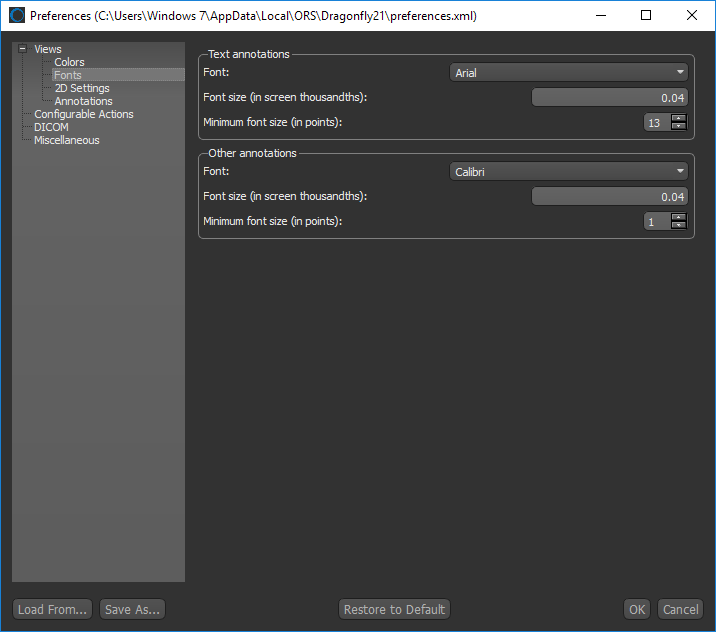The width and height of the screenshot is (716, 632).
Task: Open Miscellaneous preferences section
Action: (x=66, y=140)
